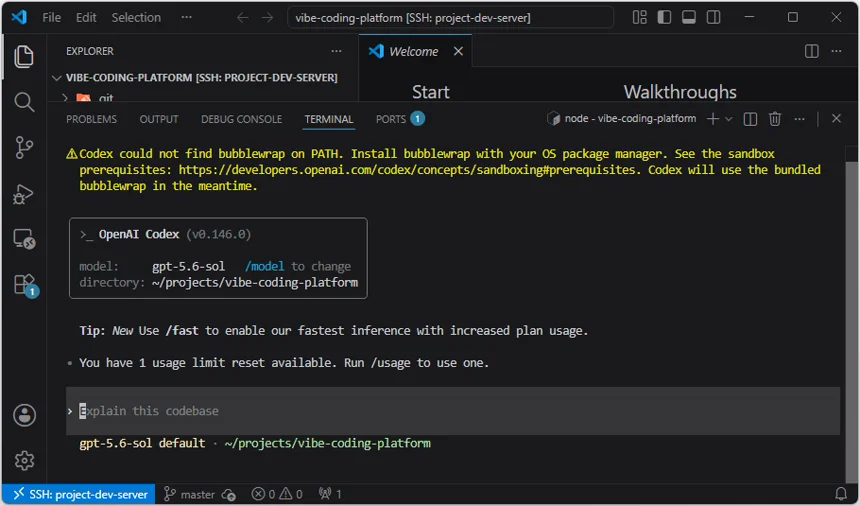Switch to the DEBUG CONSOLE tab
This screenshot has width=860, height=506.
241,119
